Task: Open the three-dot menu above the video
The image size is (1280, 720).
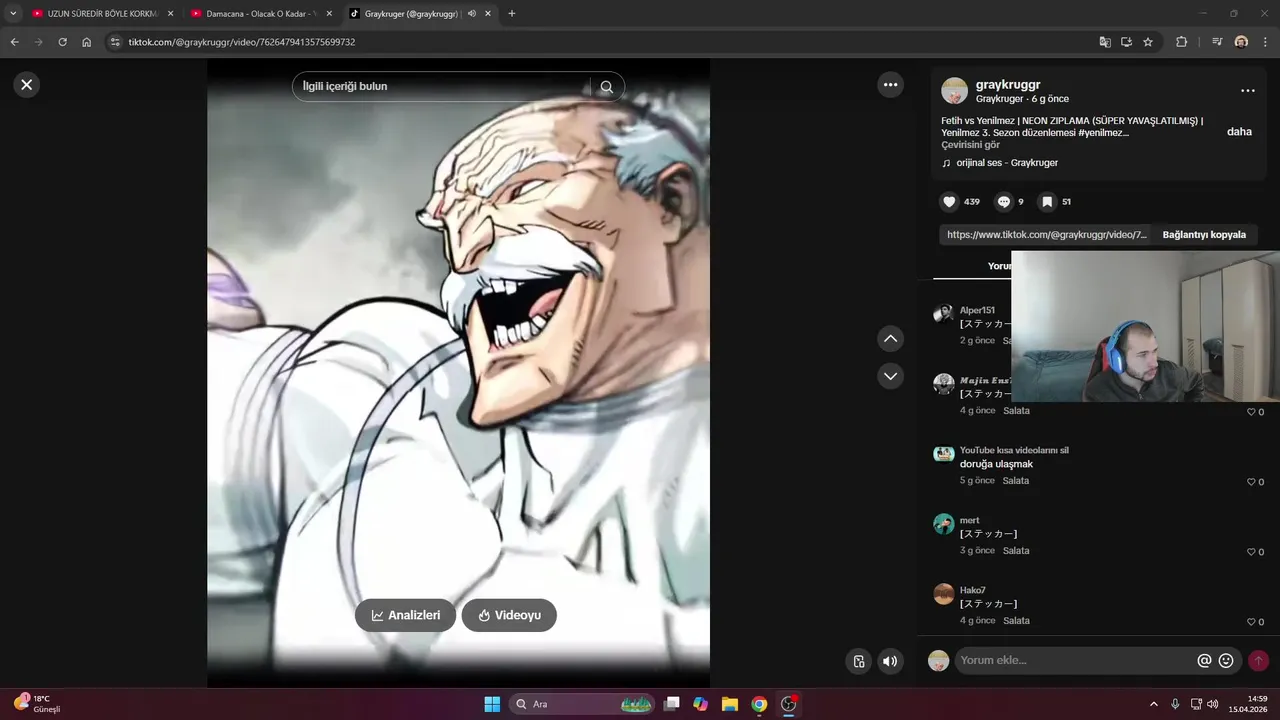Action: point(890,85)
